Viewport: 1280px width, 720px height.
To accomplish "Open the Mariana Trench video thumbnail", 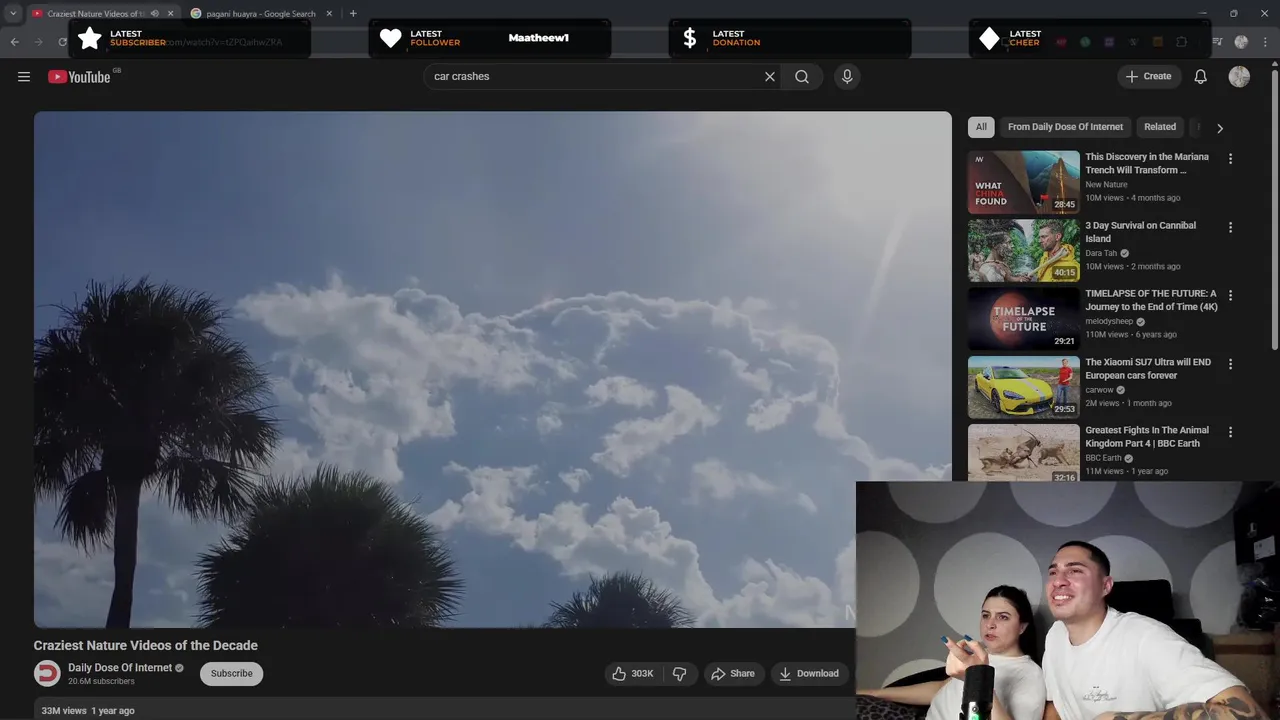I will [x=1023, y=182].
